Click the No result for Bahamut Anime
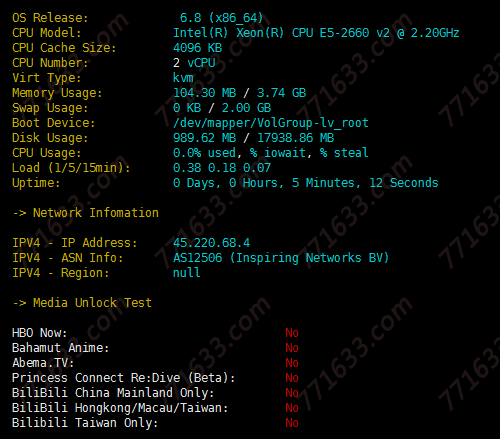Image resolution: width=500 pixels, height=439 pixels. coord(292,348)
